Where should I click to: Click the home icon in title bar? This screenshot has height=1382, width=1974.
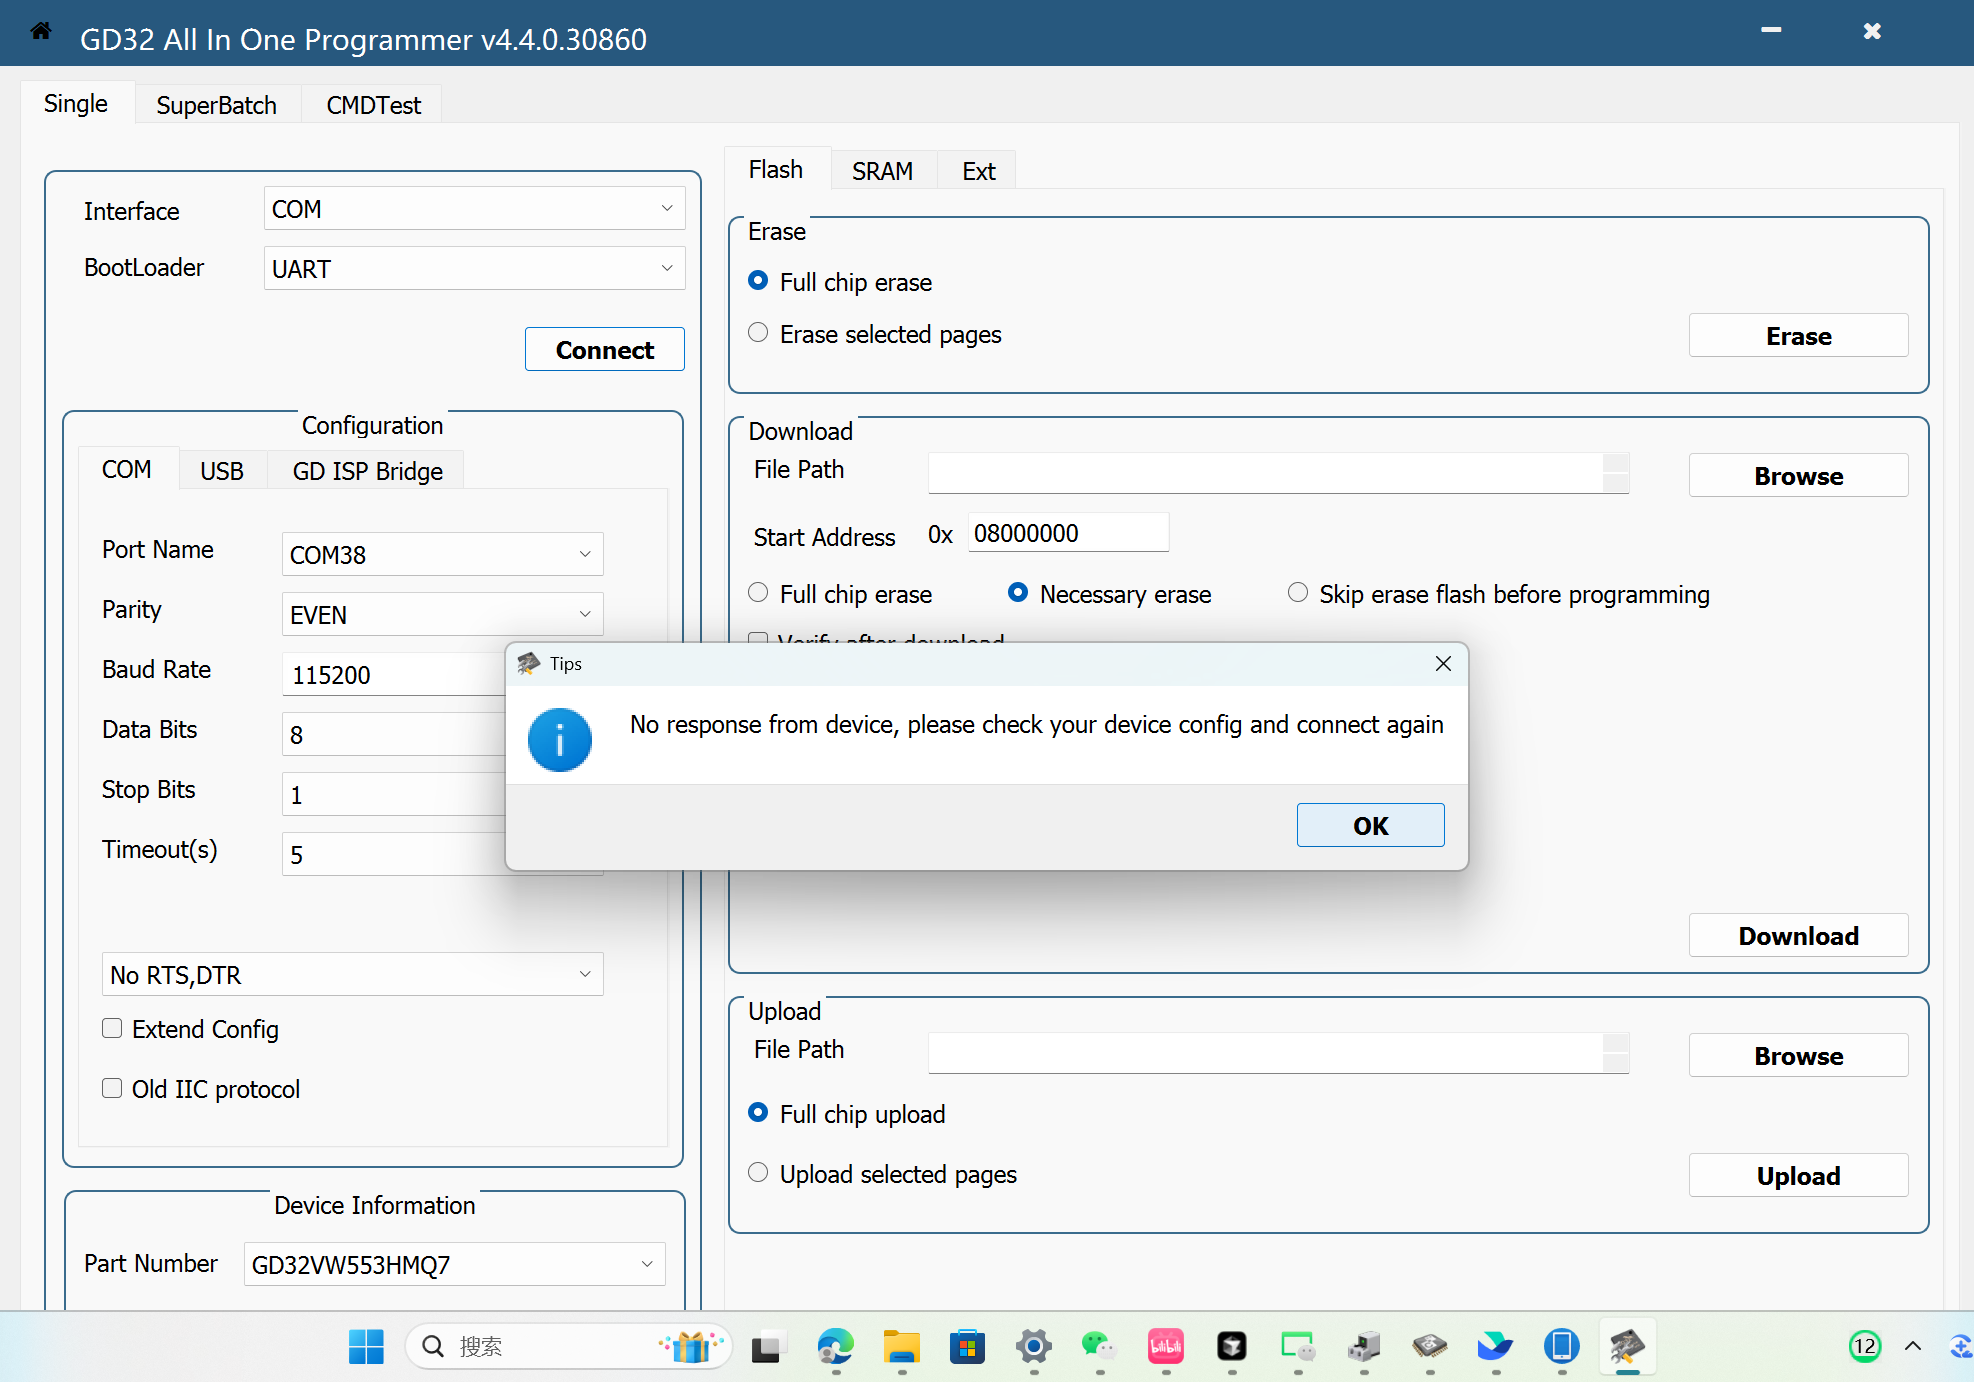click(41, 32)
